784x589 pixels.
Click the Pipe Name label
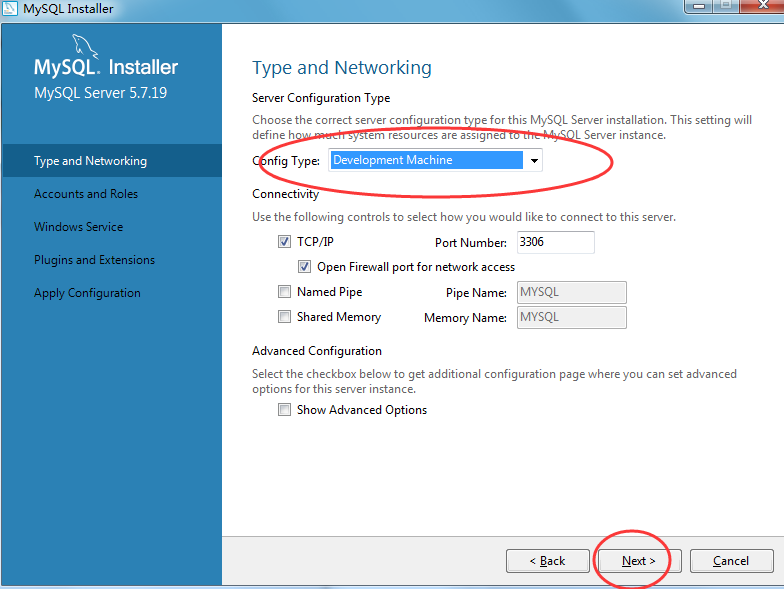coord(476,293)
